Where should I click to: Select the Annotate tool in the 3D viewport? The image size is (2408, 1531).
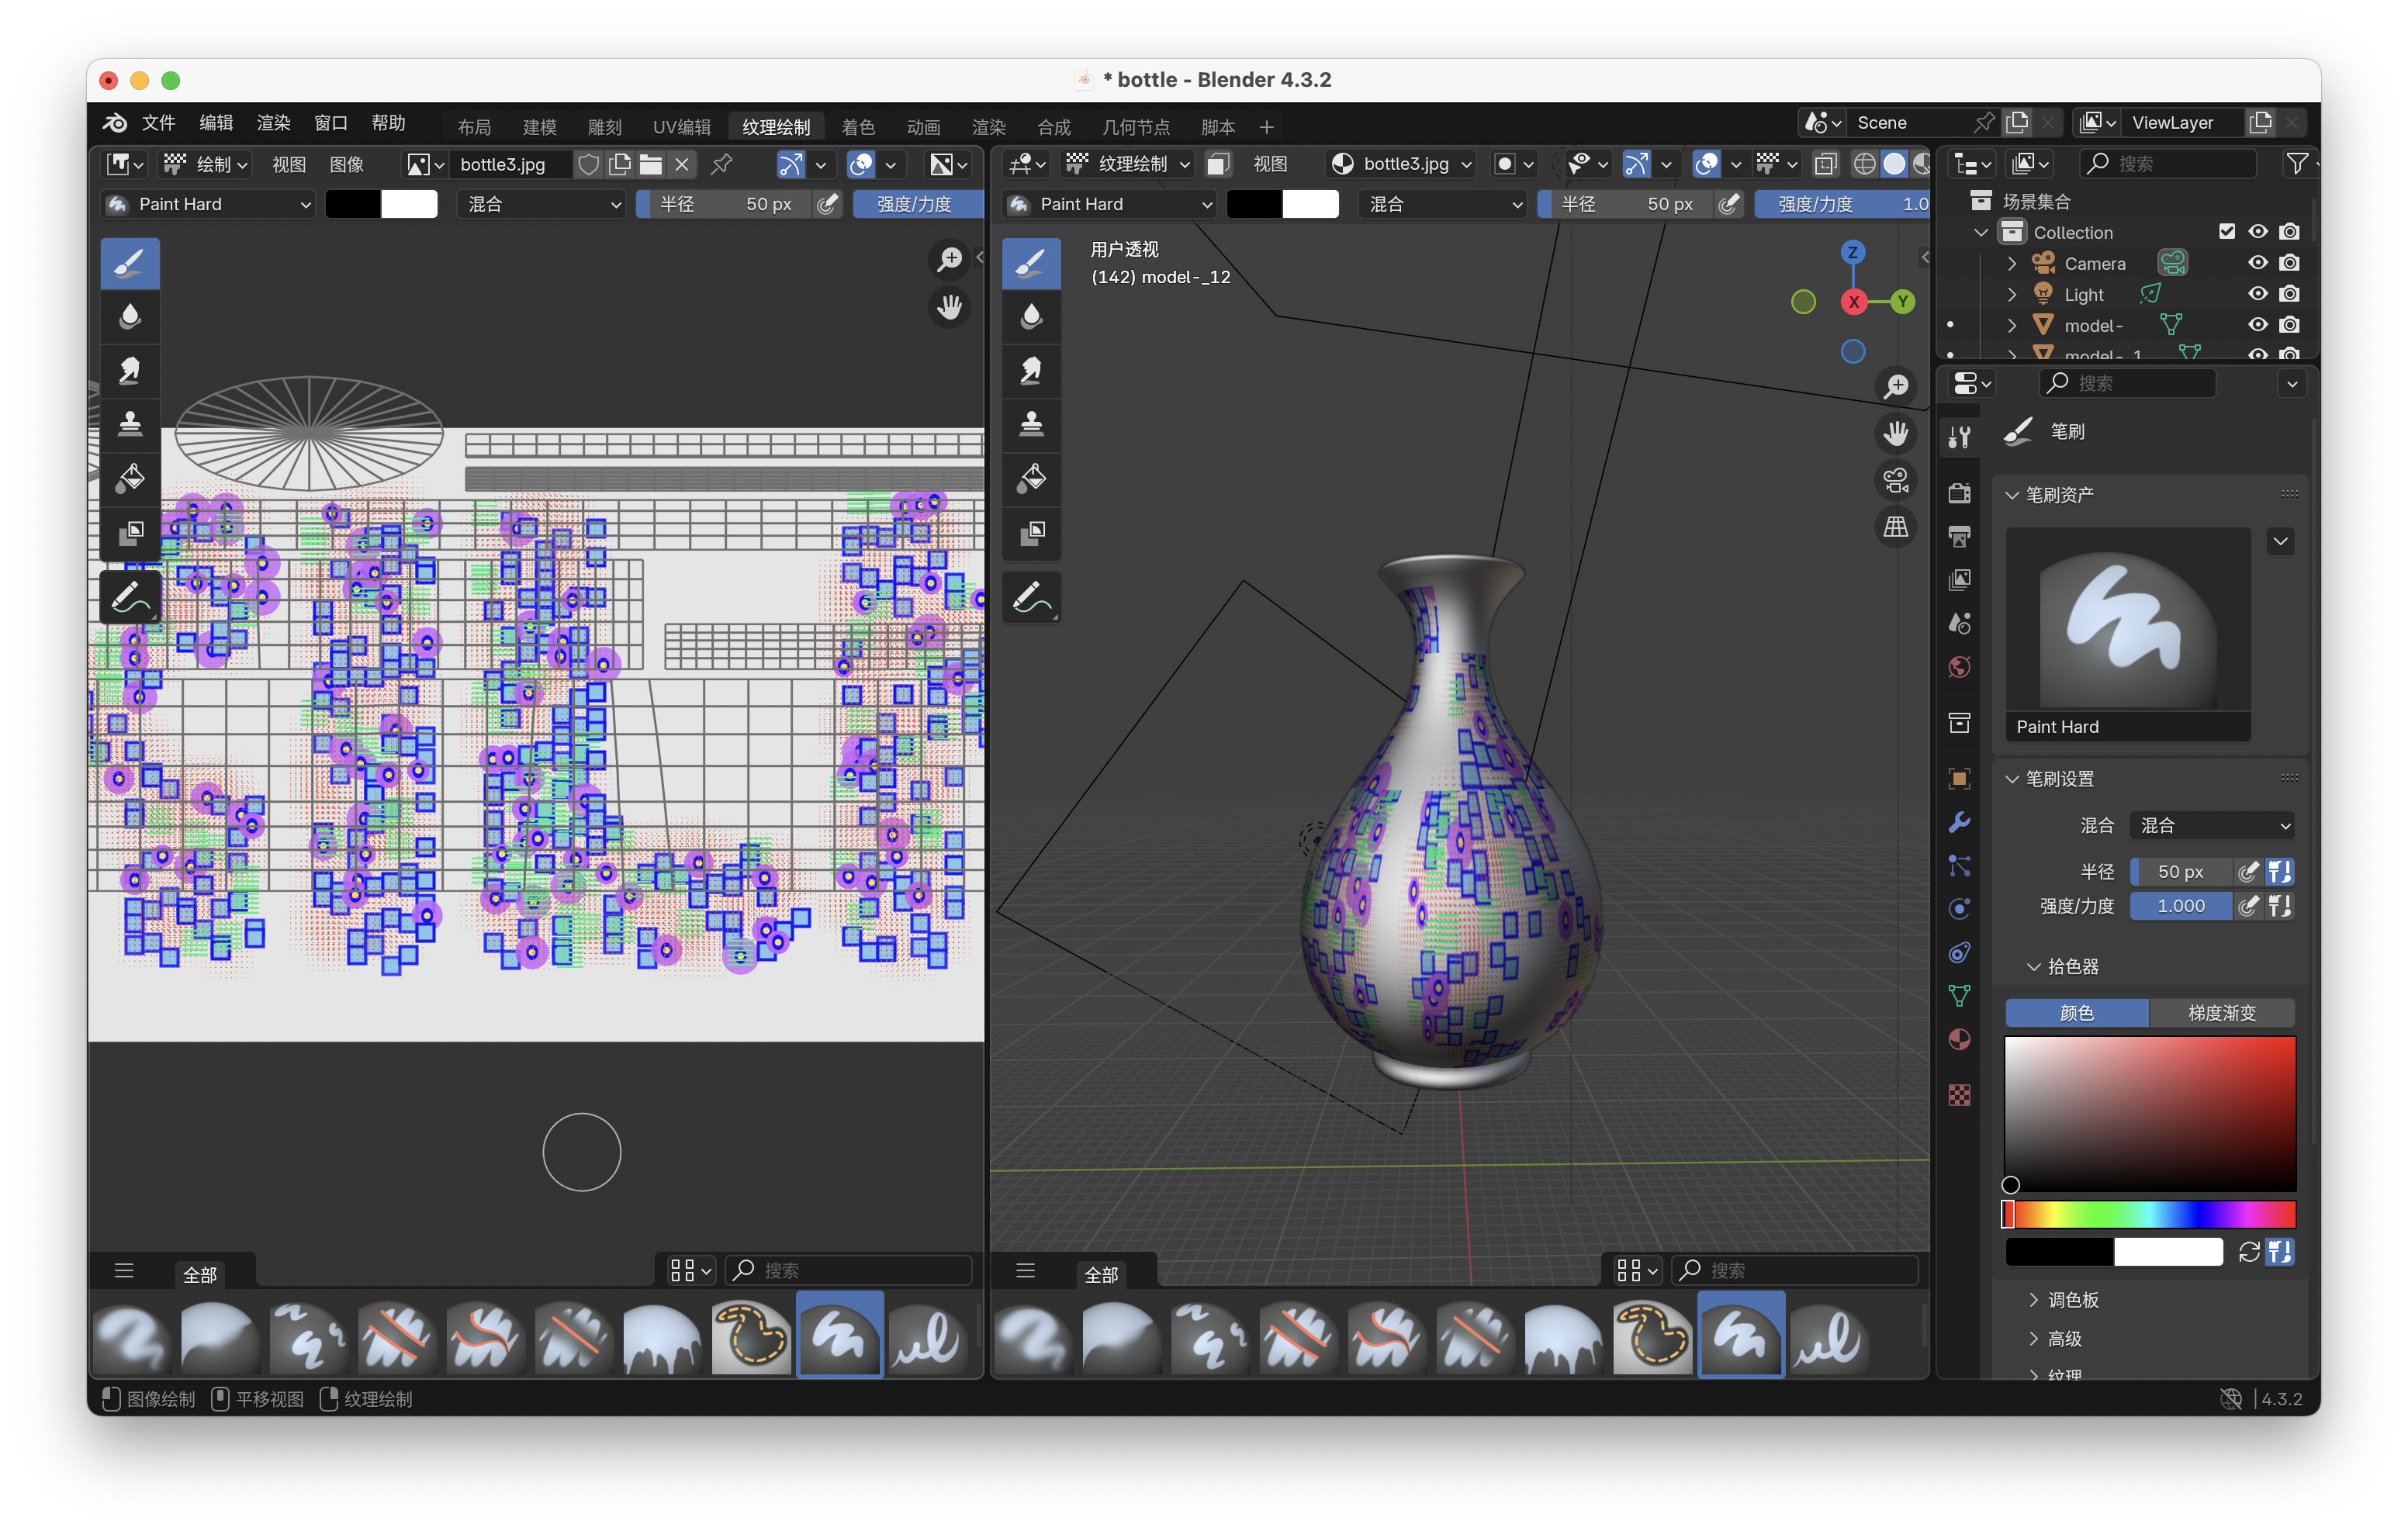[x=1031, y=598]
